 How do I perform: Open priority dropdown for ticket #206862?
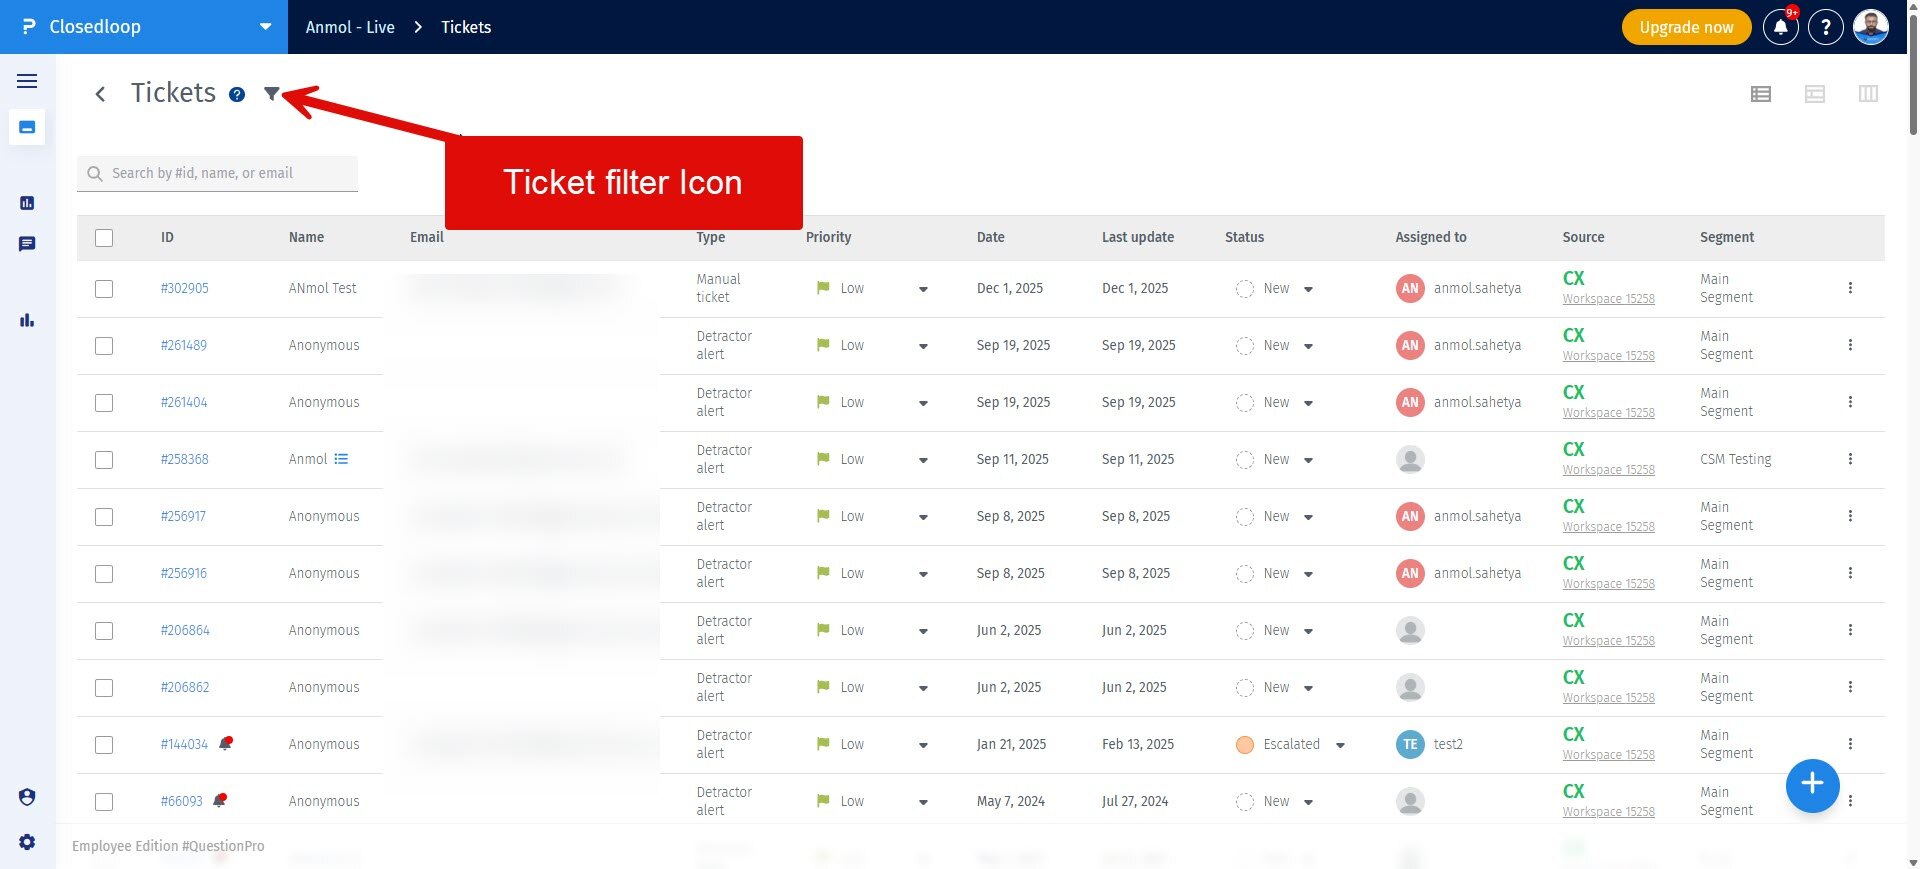tap(923, 688)
